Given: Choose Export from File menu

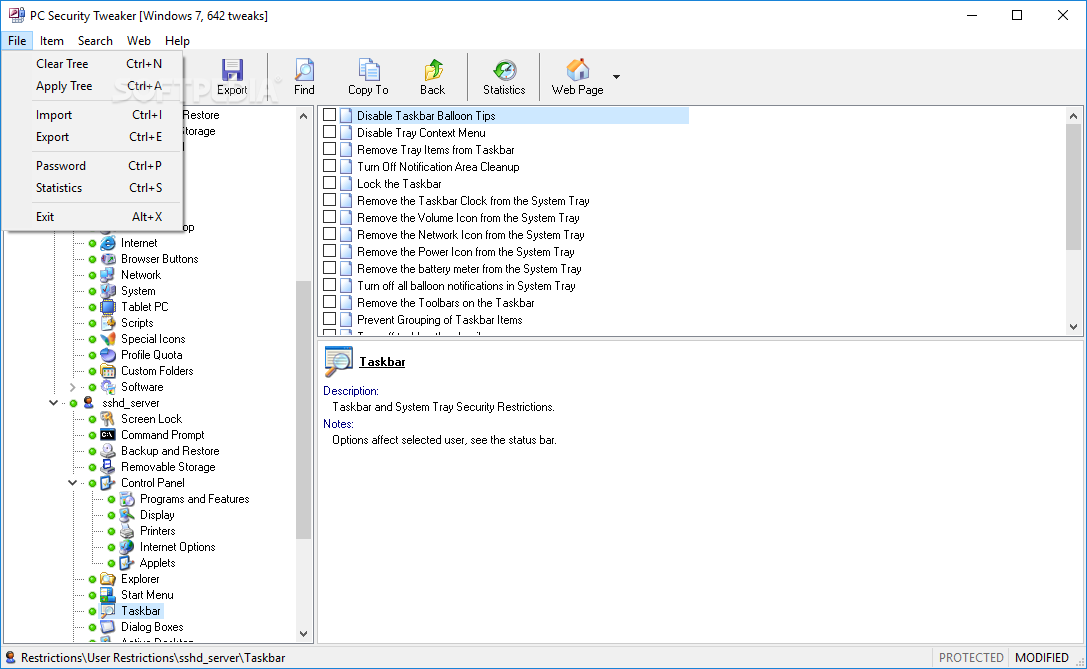Looking at the screenshot, I should [92, 137].
